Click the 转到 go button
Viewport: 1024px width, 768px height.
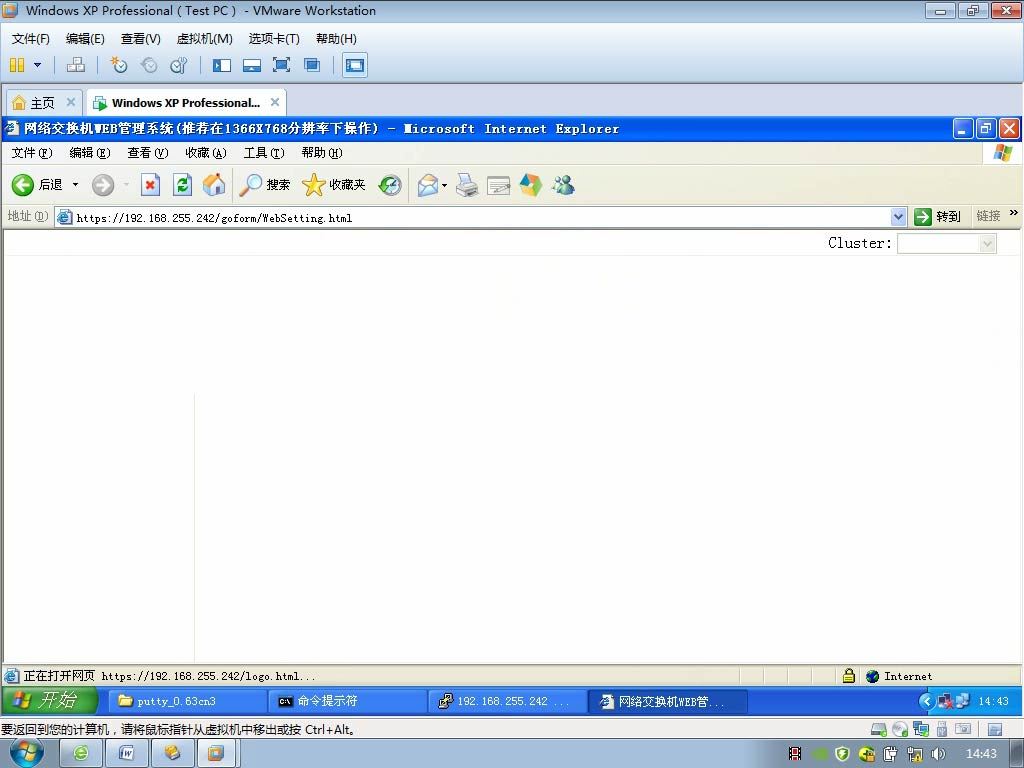point(938,217)
